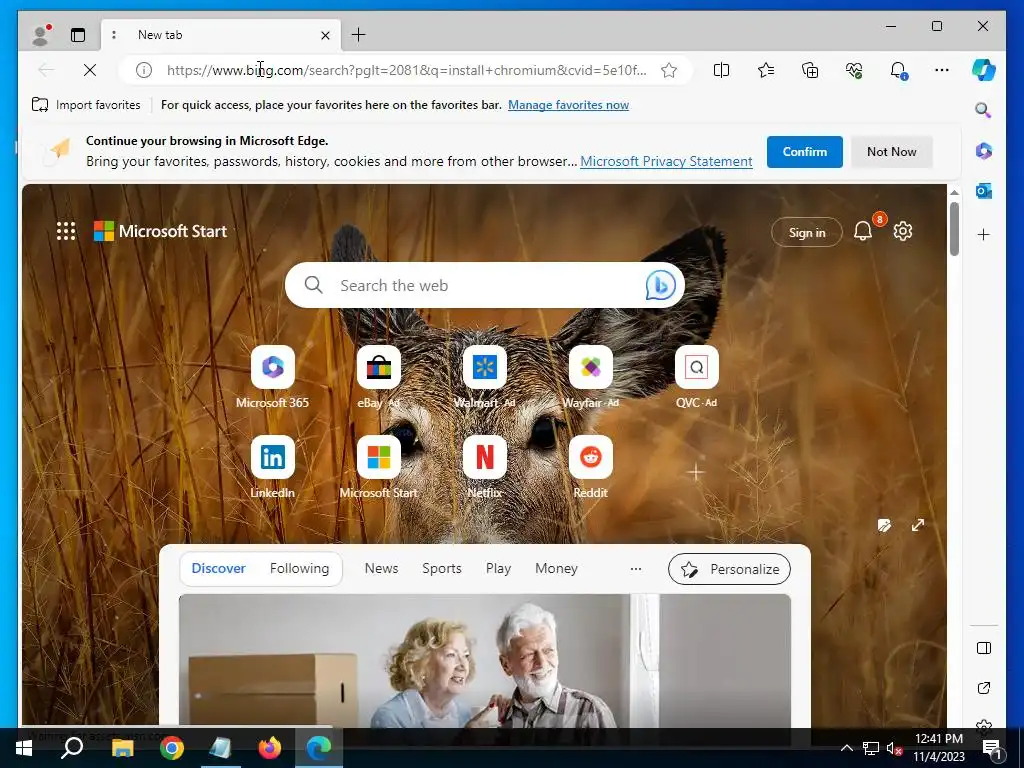Open Browser essentials heart icon

click(x=854, y=70)
